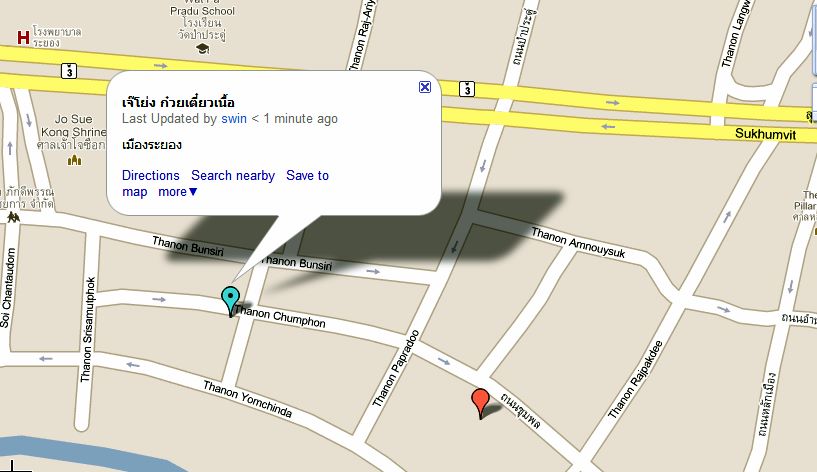The height and width of the screenshot is (472, 817).
Task: Click the hospital H icon
Action: 23,38
